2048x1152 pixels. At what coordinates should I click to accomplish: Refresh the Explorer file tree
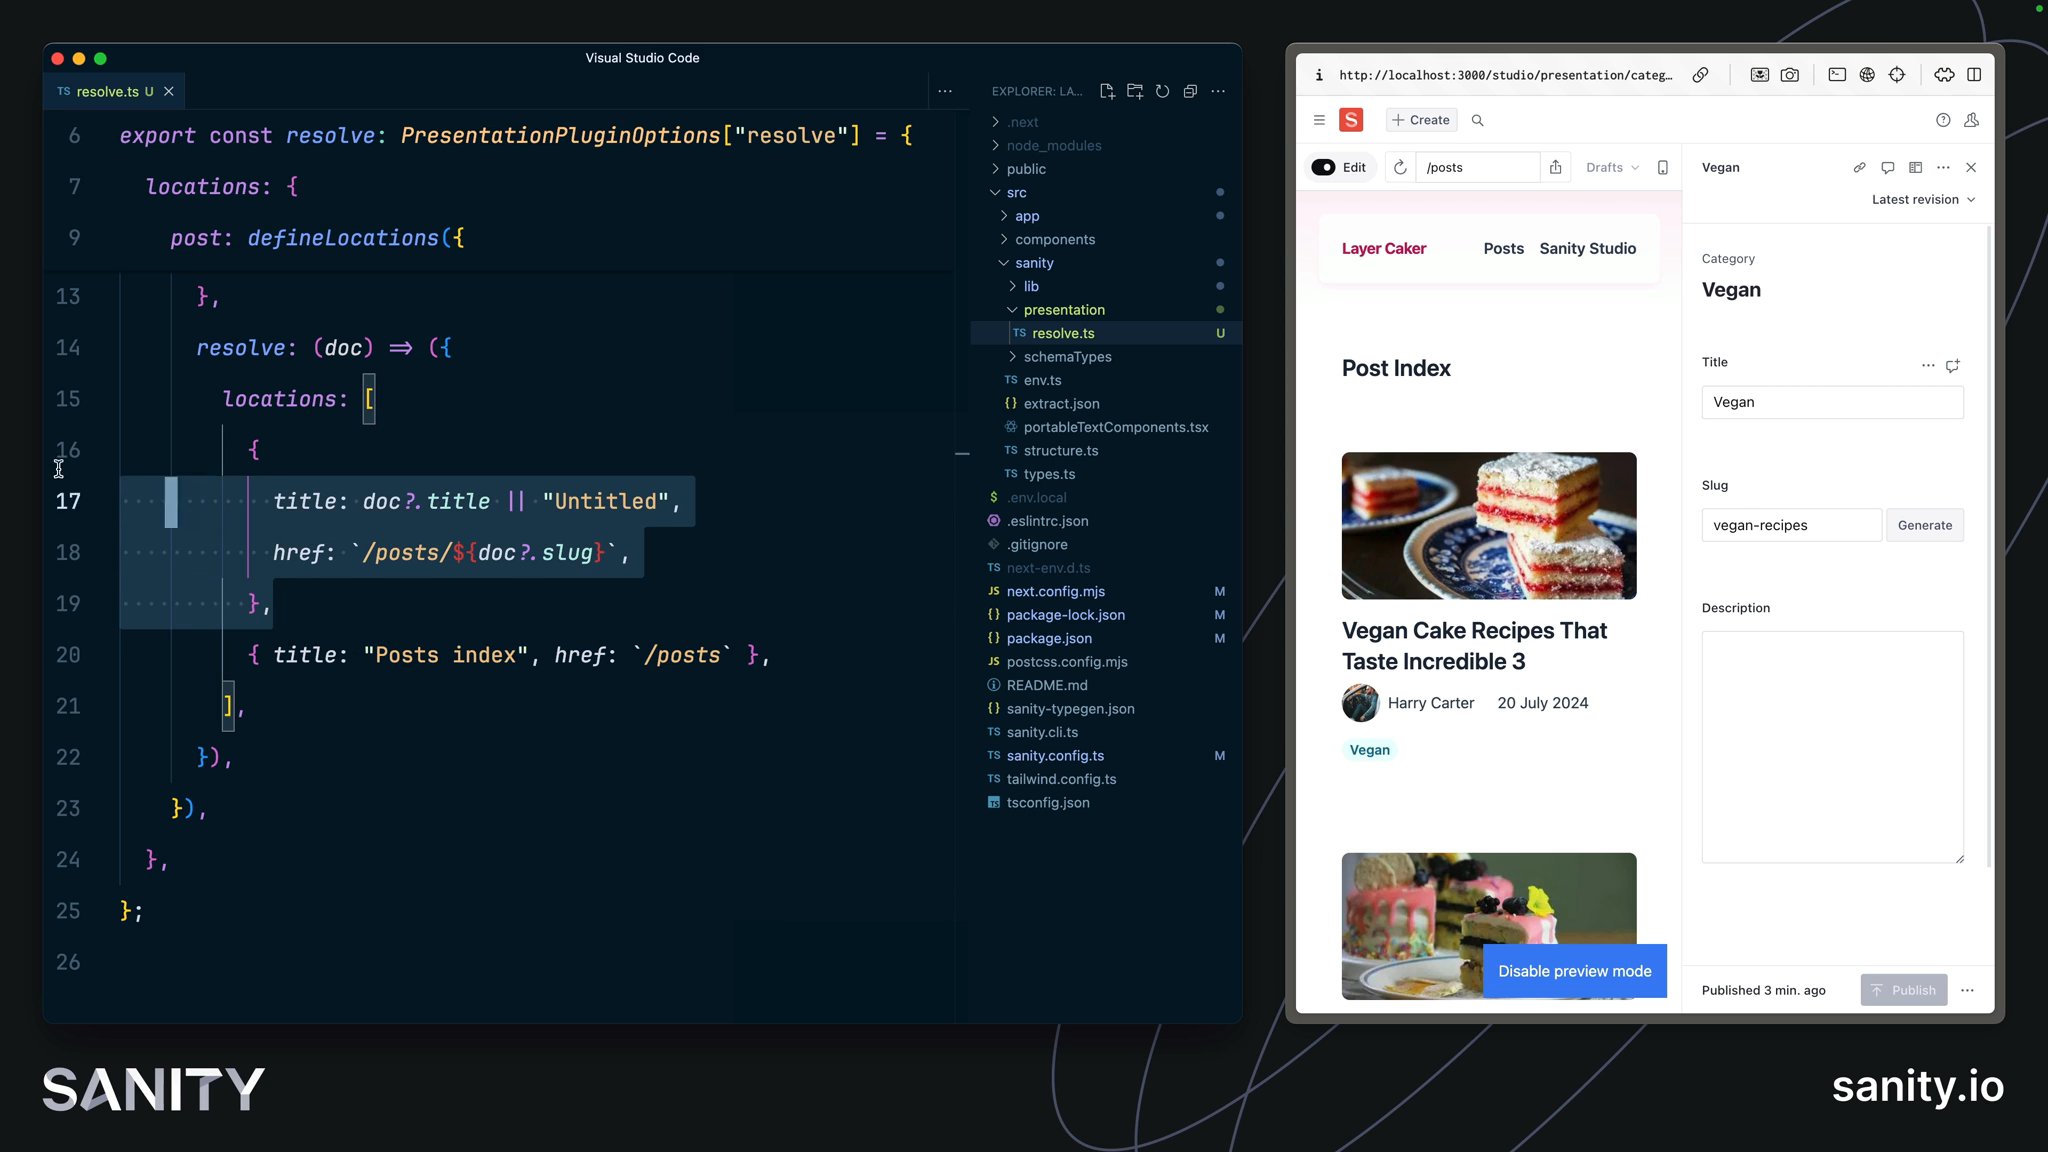[x=1162, y=91]
